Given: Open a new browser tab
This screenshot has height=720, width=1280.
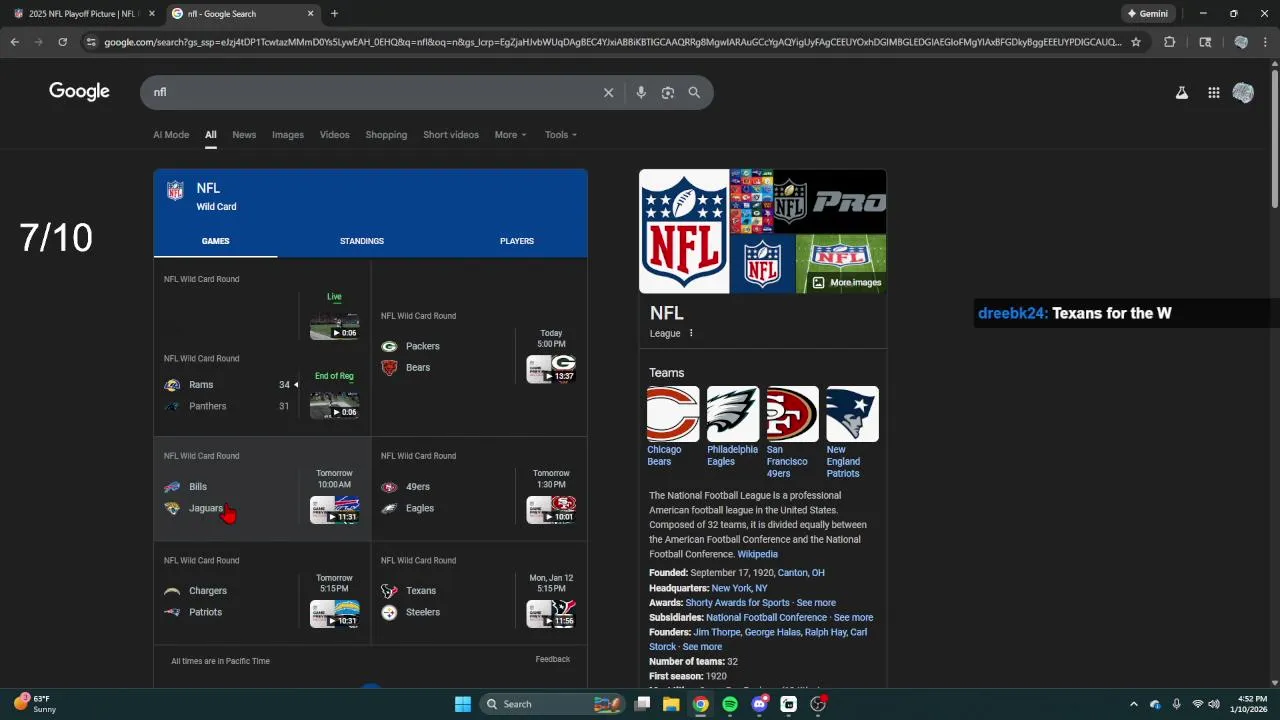Looking at the screenshot, I should [x=334, y=14].
